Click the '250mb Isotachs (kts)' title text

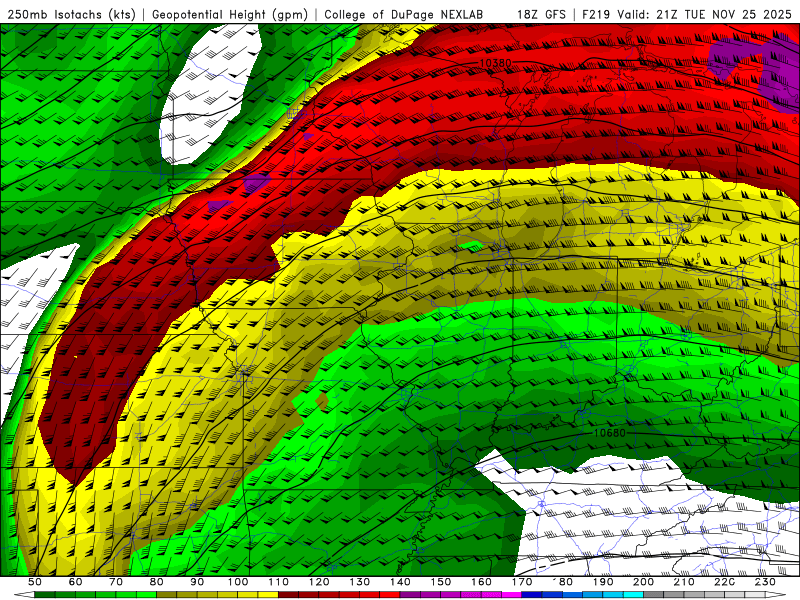point(71,14)
